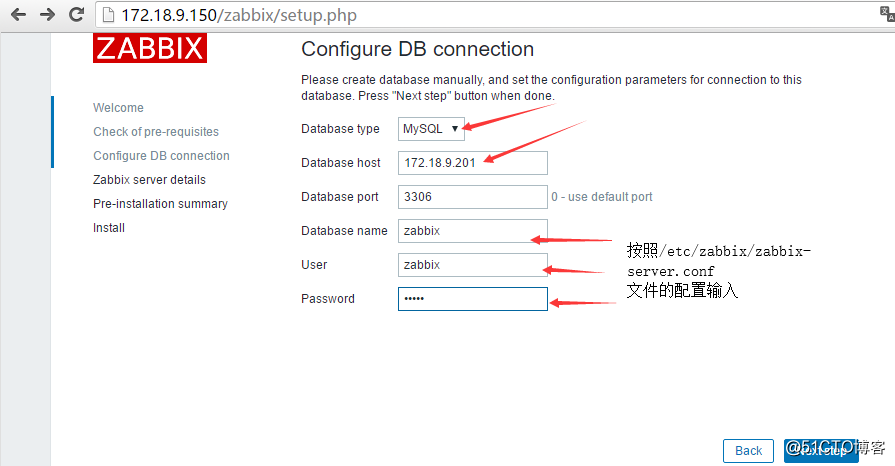This screenshot has height=466, width=895.
Task: Open the Database type MySQL dropdown
Action: pos(431,128)
